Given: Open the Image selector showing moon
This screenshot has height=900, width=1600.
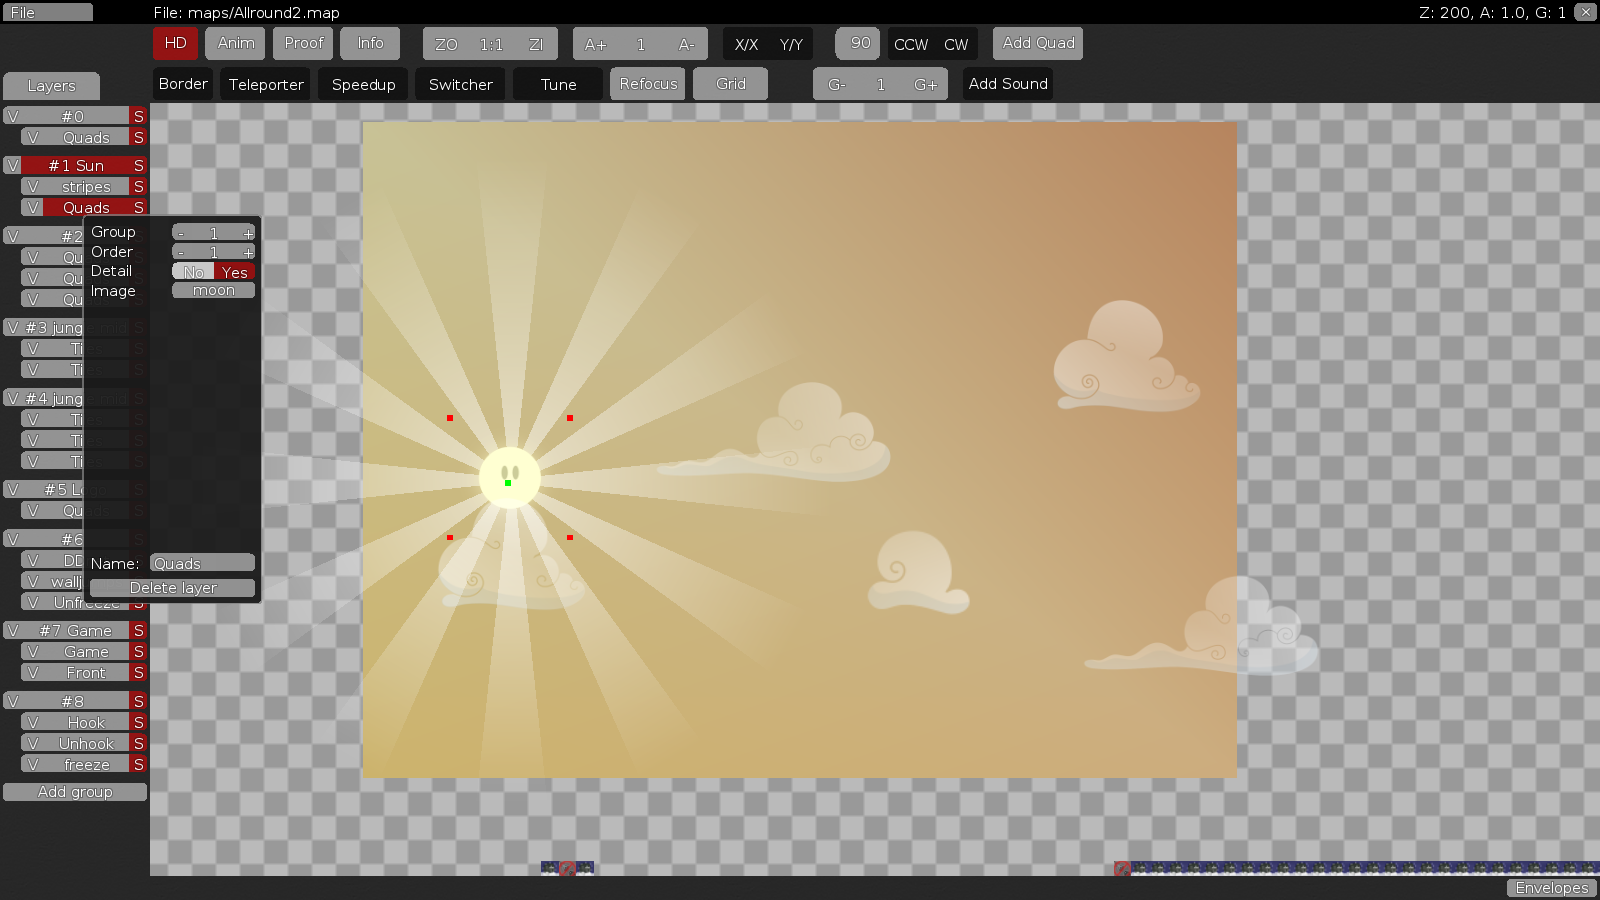Looking at the screenshot, I should point(213,290).
